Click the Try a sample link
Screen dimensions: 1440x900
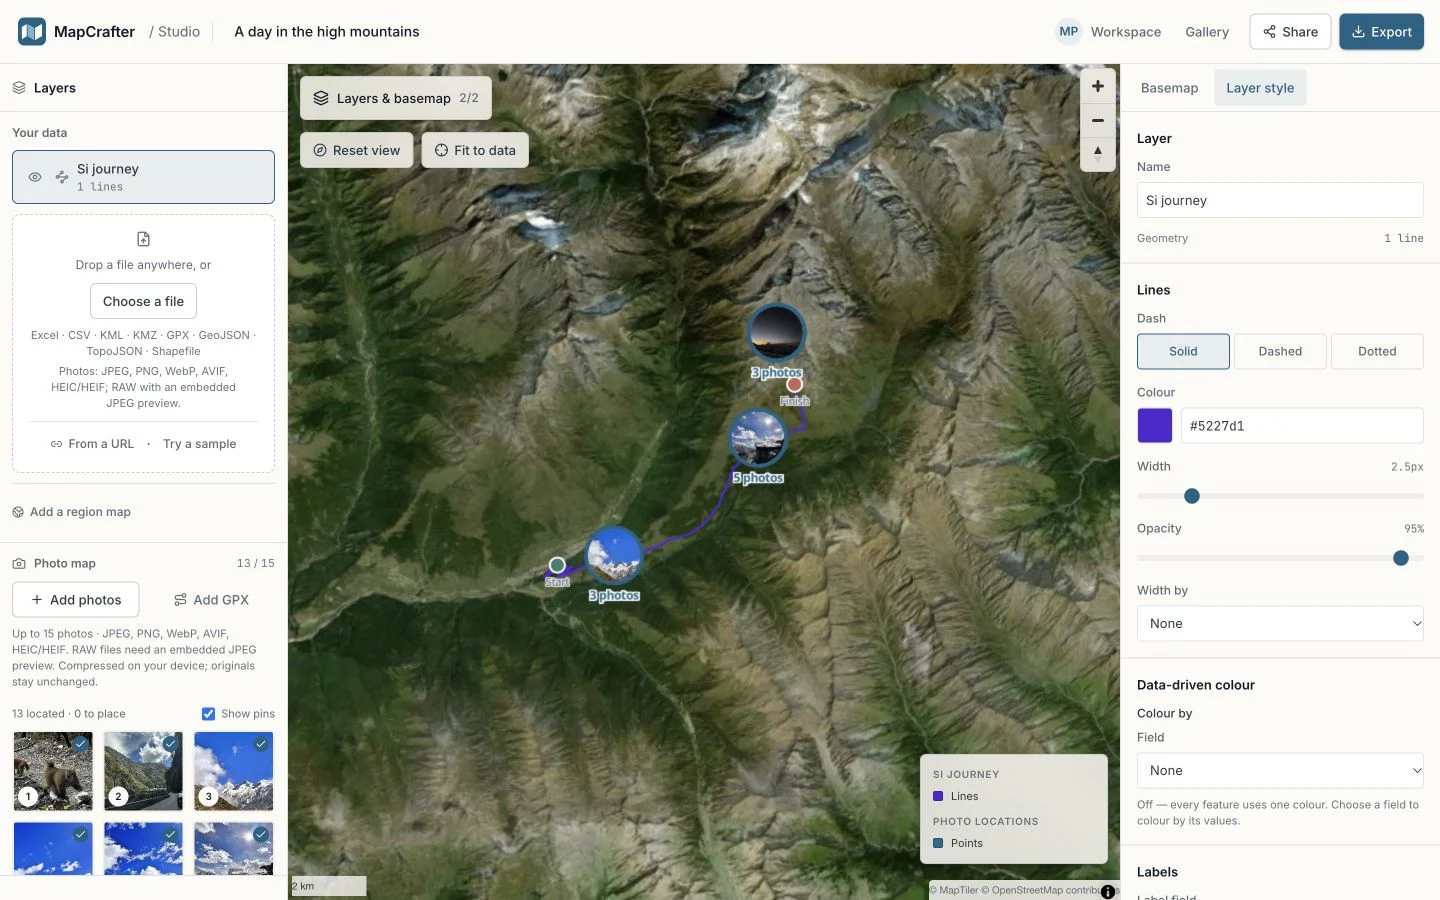(200, 444)
